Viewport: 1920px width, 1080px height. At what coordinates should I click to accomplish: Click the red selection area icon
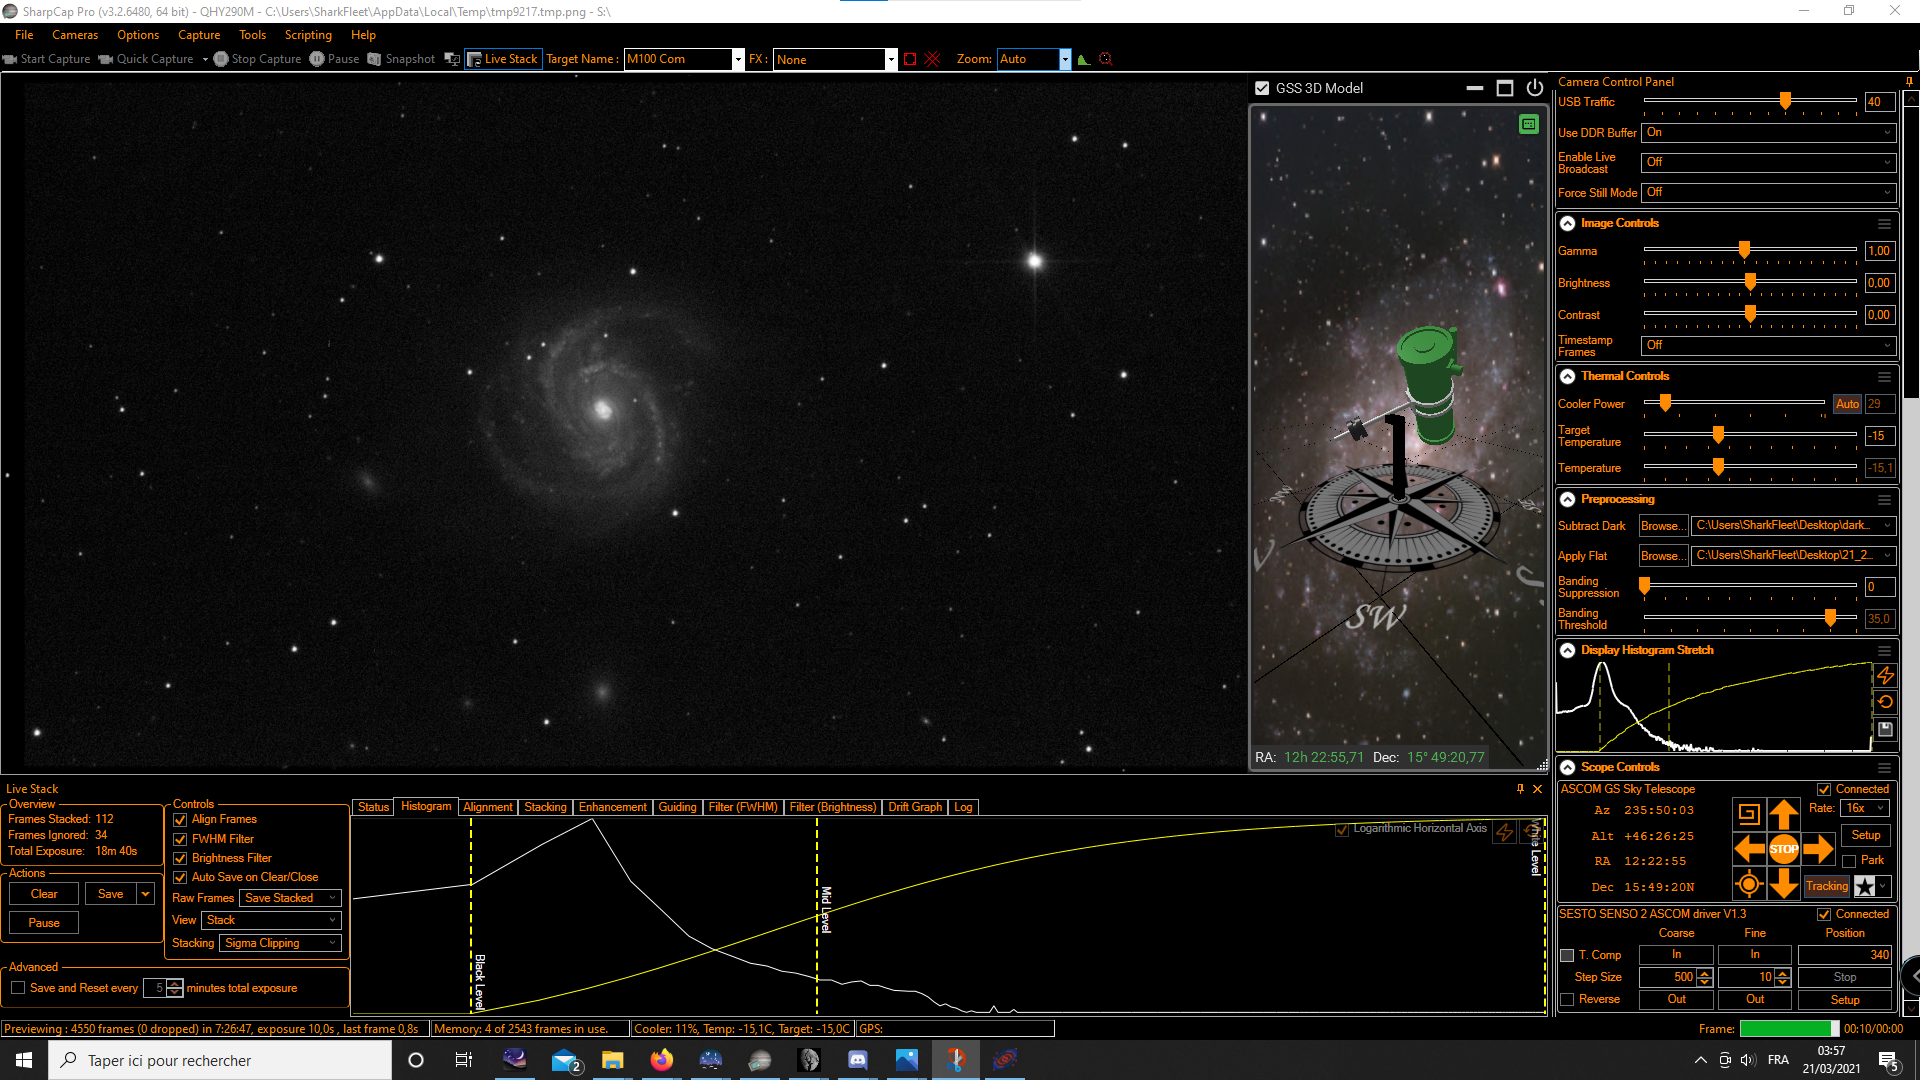(x=909, y=59)
